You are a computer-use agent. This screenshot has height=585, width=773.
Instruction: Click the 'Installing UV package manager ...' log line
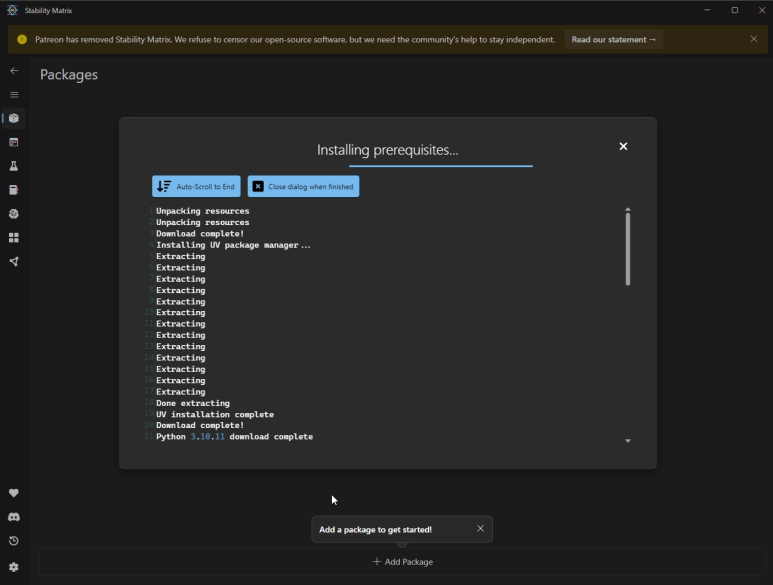(x=233, y=245)
